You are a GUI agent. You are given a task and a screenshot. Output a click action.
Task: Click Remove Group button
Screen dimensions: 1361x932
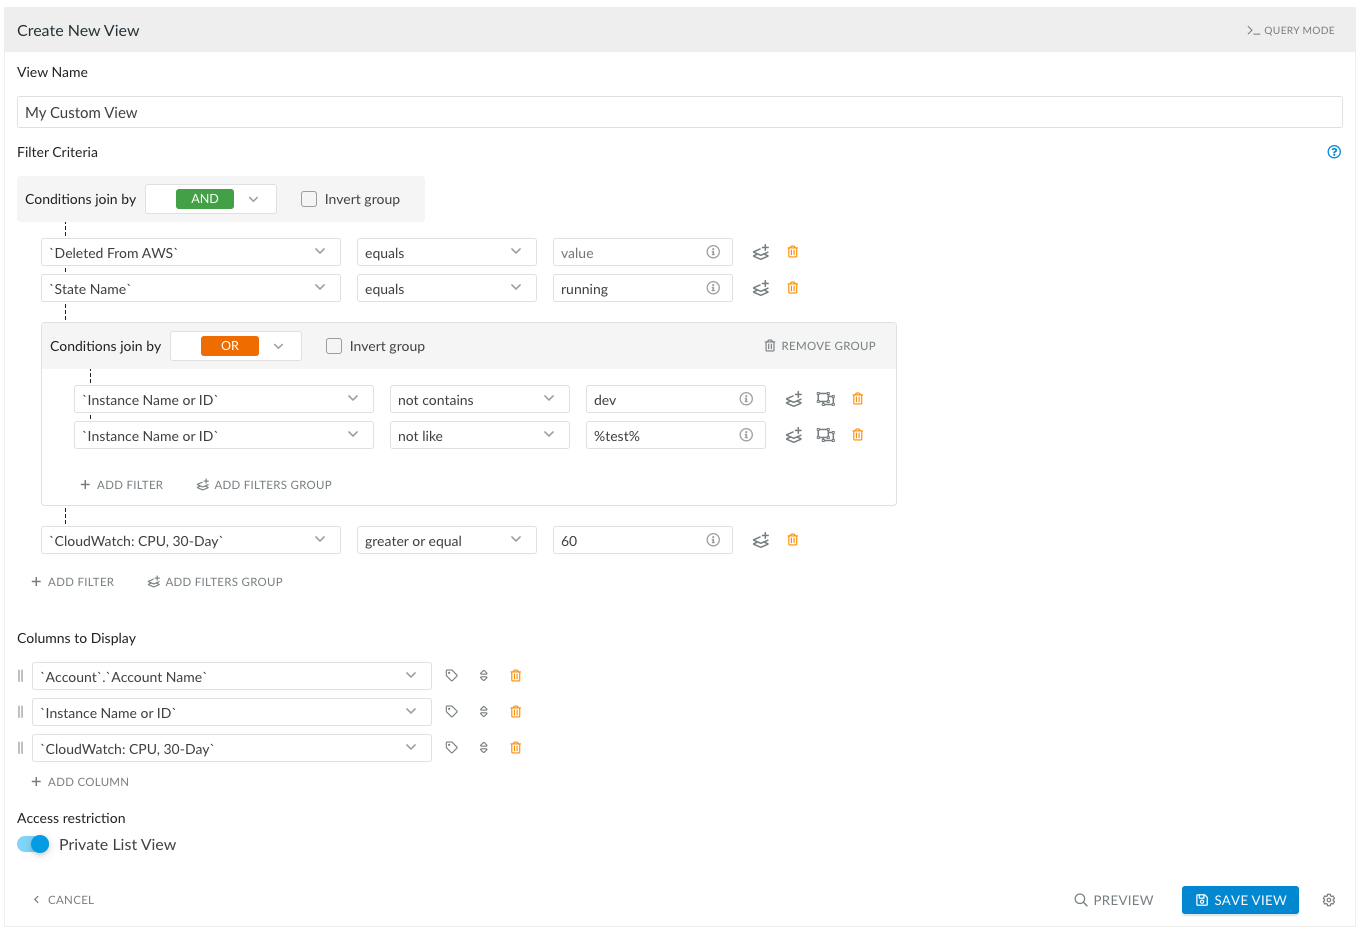coord(820,346)
